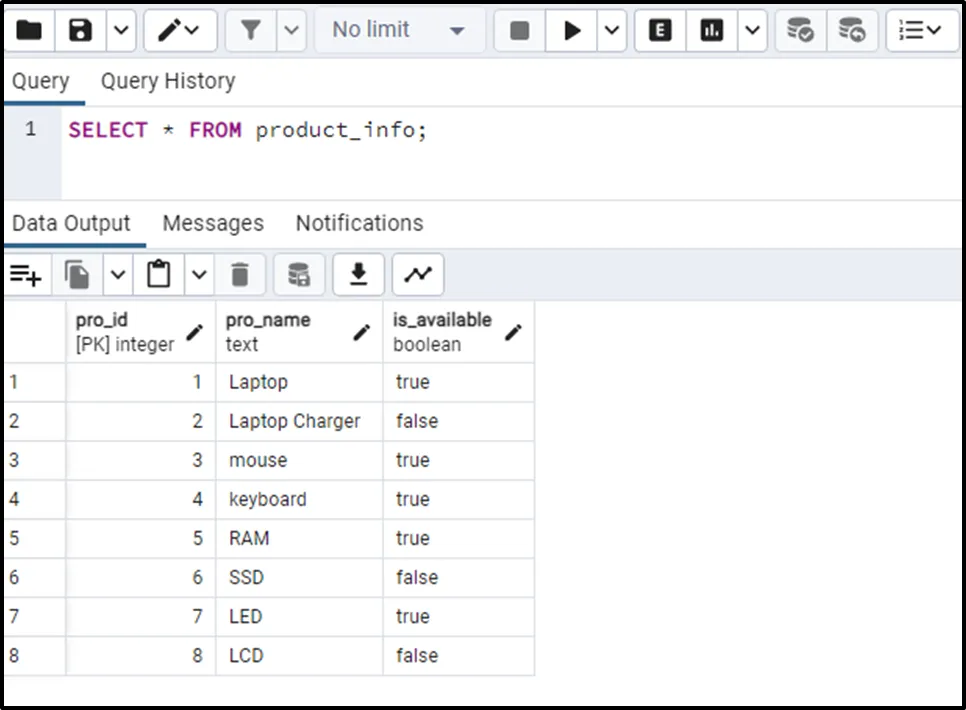The height and width of the screenshot is (710, 966).
Task: Click the Filter funnel icon
Action: tap(250, 31)
